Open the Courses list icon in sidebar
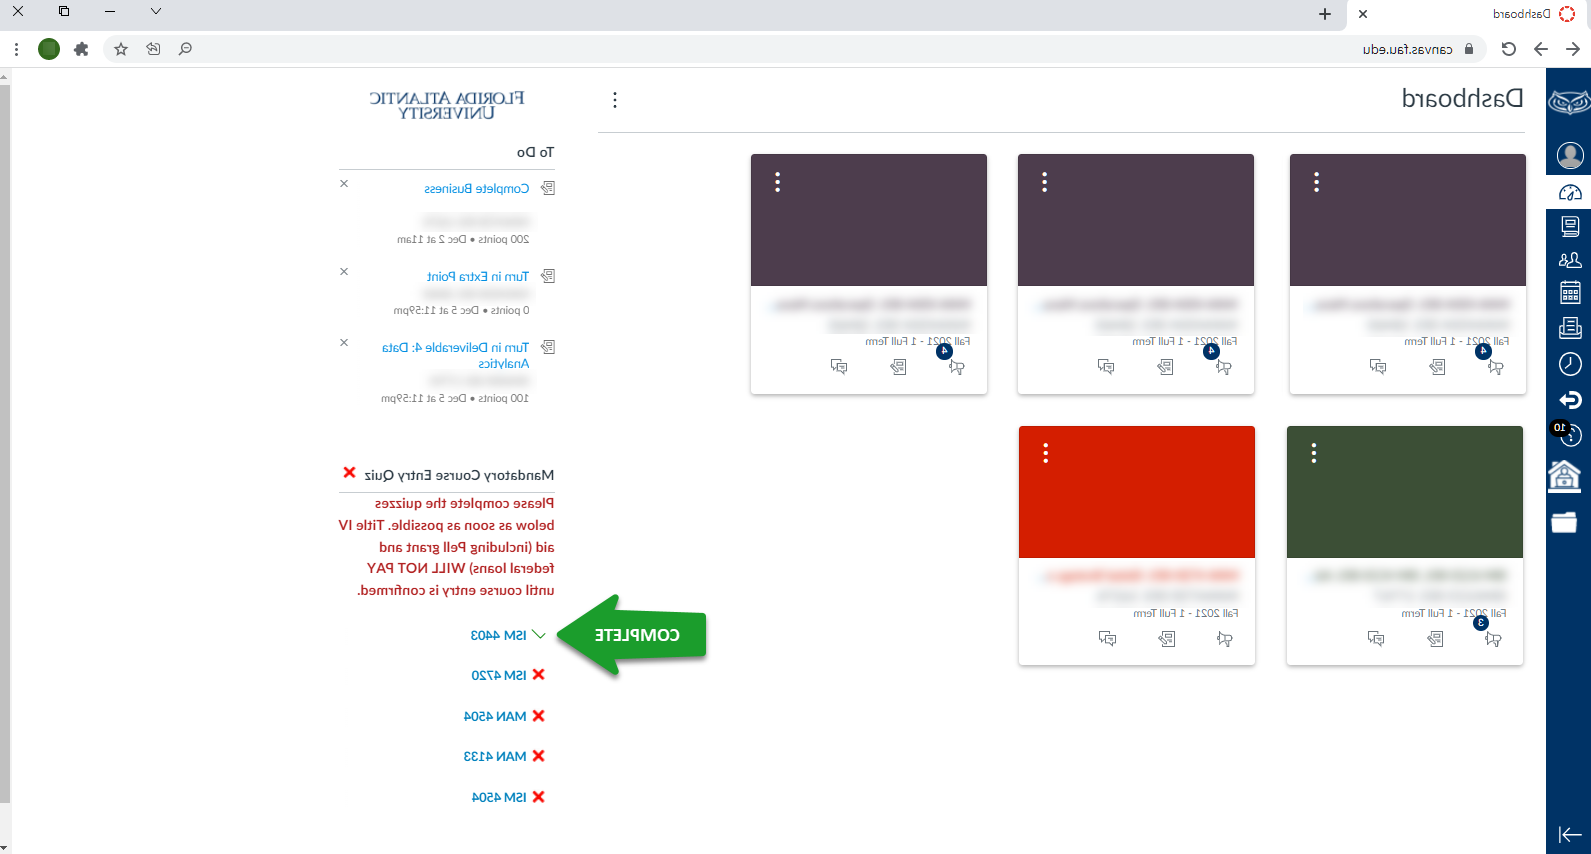This screenshot has width=1591, height=854. click(1570, 227)
